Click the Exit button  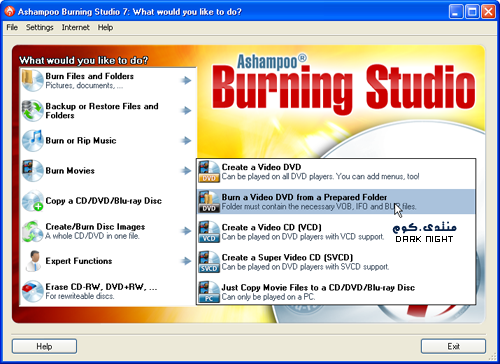pyautogui.click(x=453, y=346)
